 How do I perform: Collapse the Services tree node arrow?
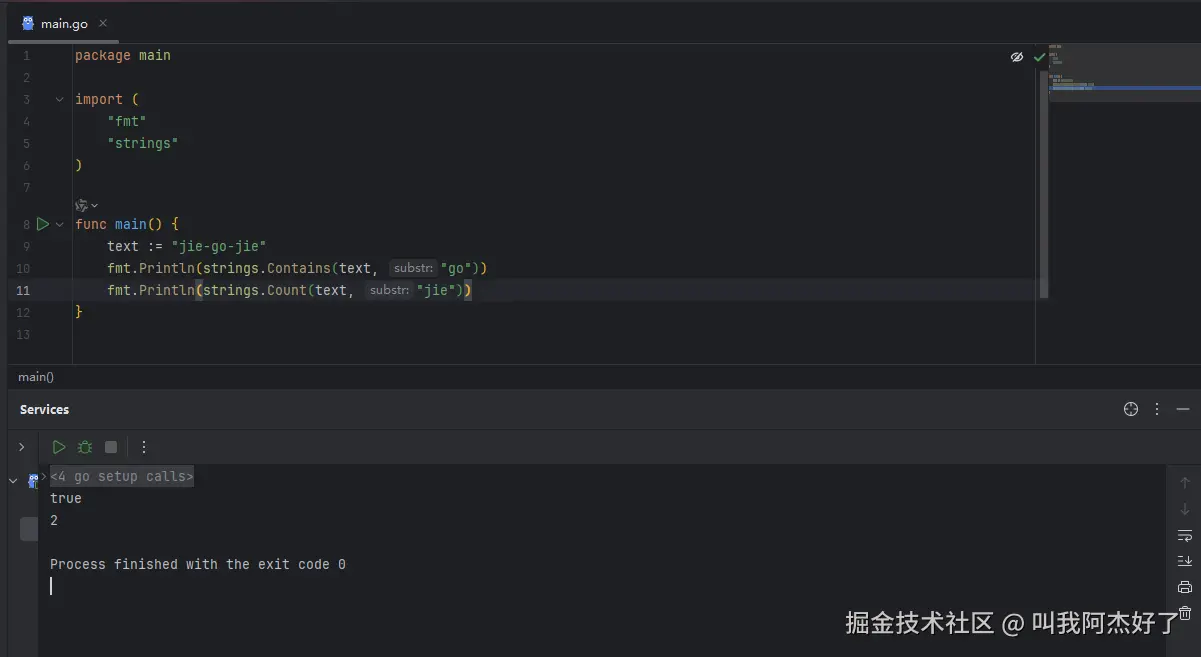(x=13, y=481)
